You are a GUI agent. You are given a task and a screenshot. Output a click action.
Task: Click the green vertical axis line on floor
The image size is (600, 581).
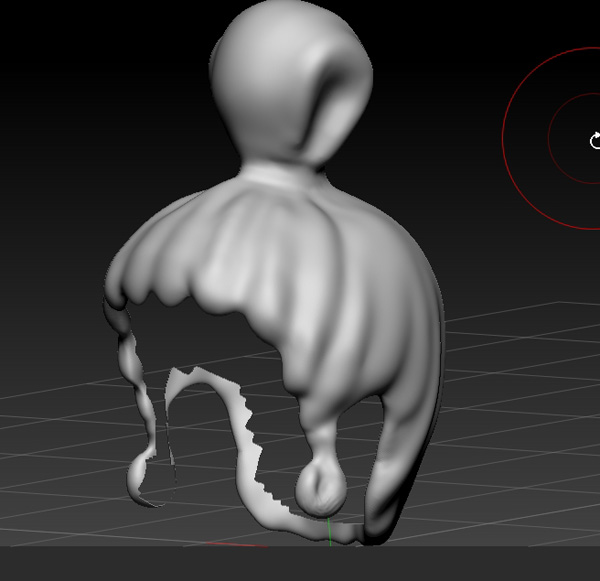click(329, 532)
